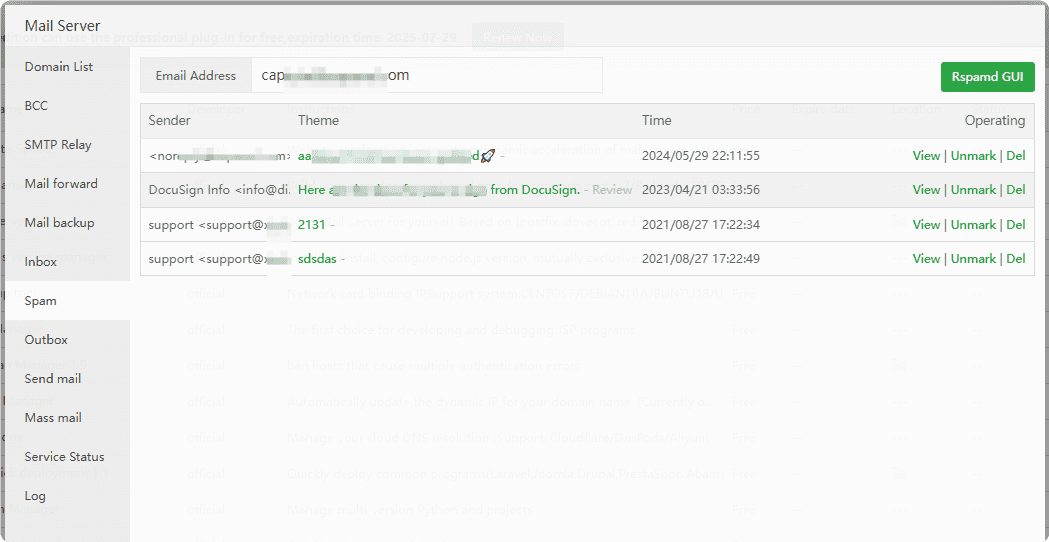
Task: Open Mail forward section
Action: 61,183
